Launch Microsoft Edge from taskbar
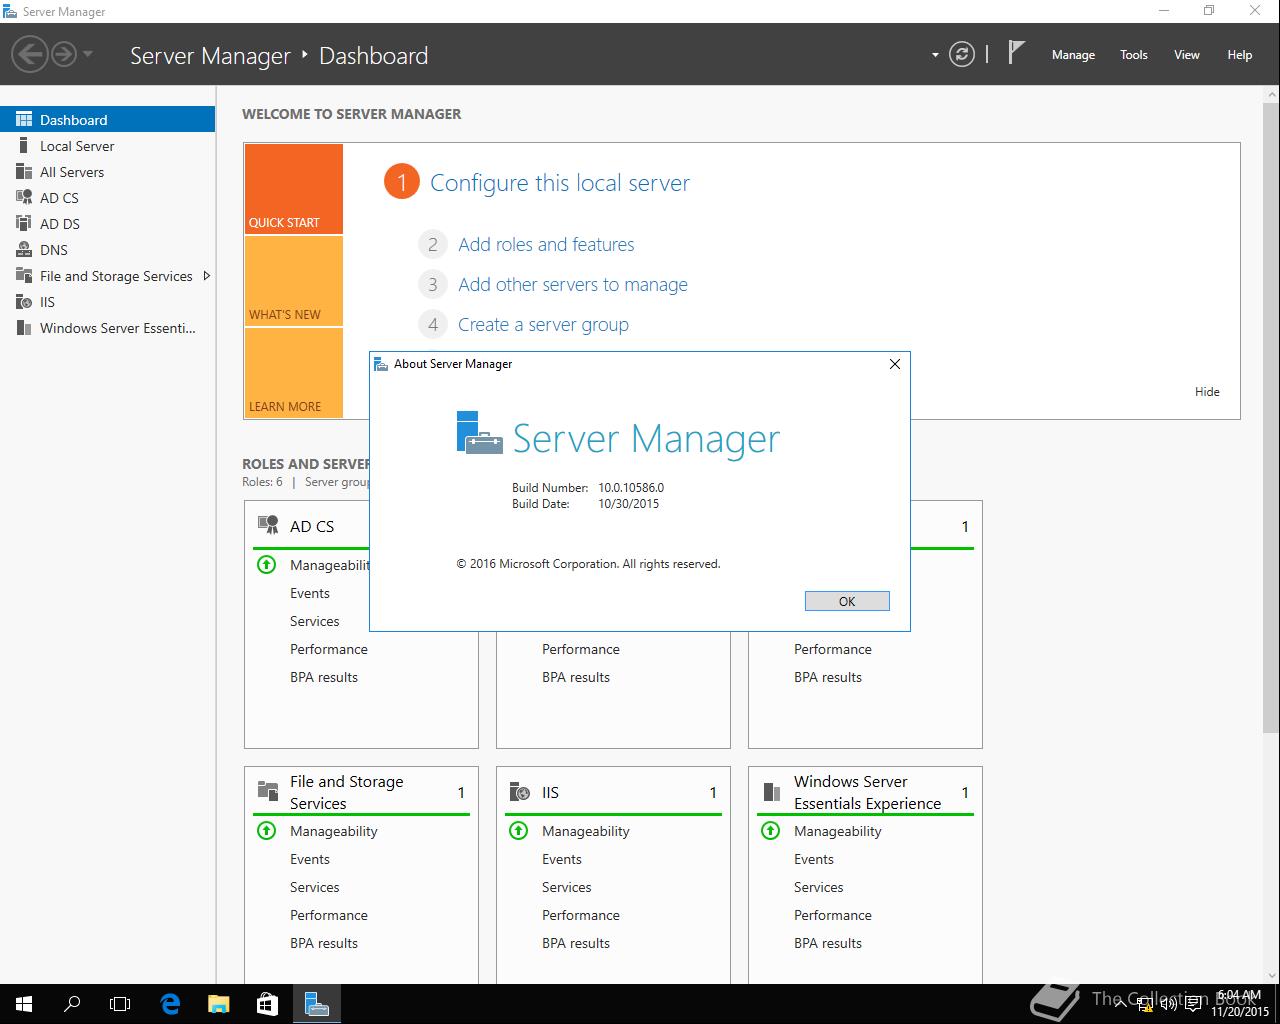The width and height of the screenshot is (1280, 1024). point(170,1004)
